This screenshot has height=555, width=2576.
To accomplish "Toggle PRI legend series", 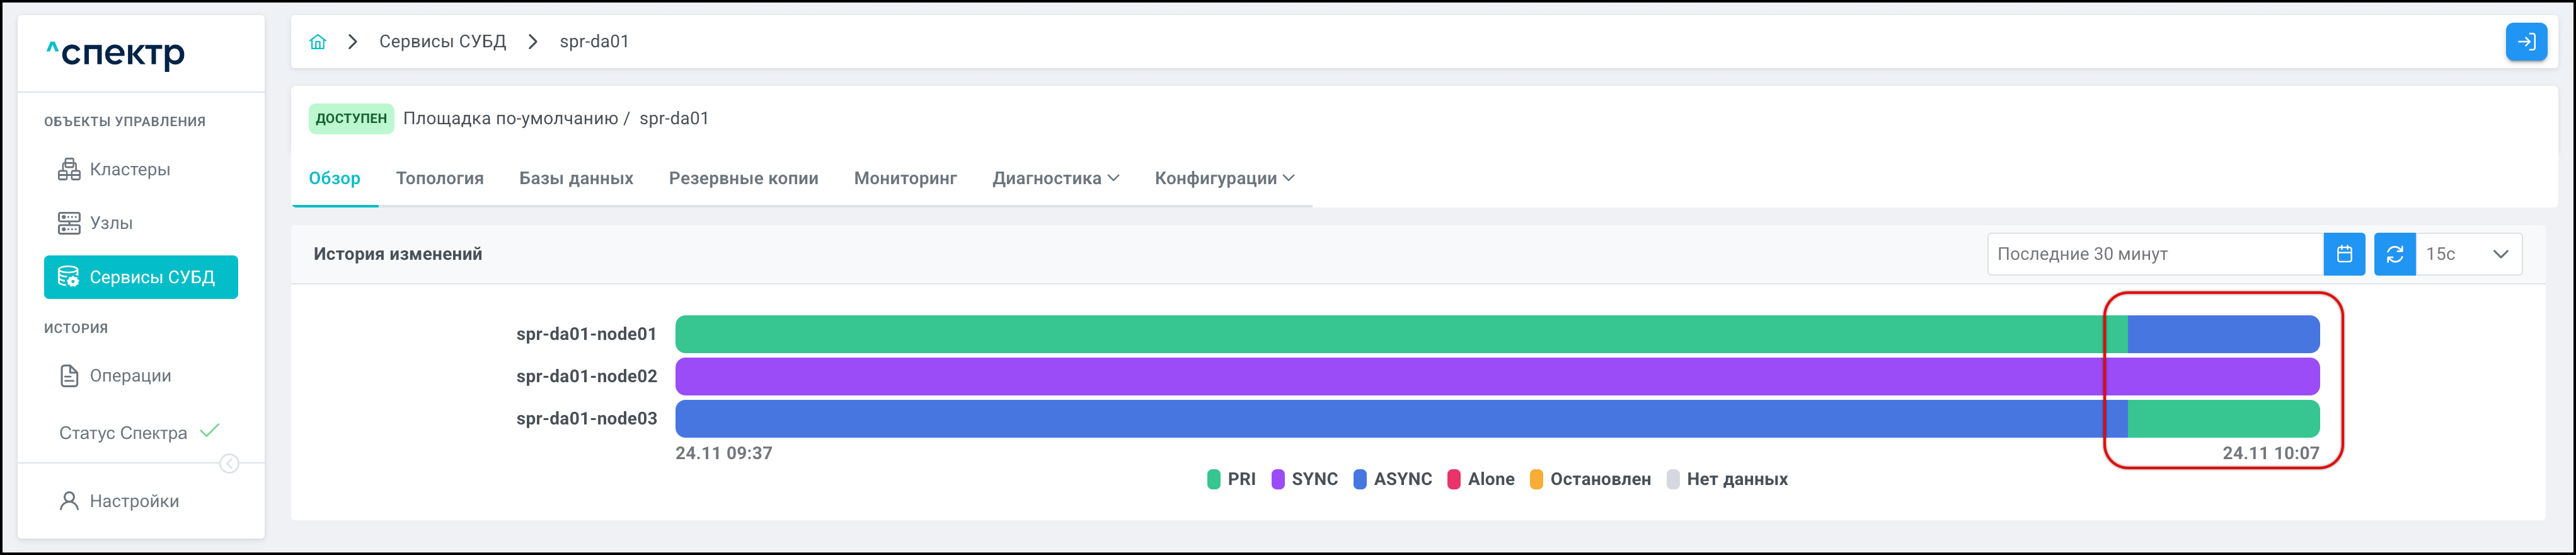I will pos(1231,479).
